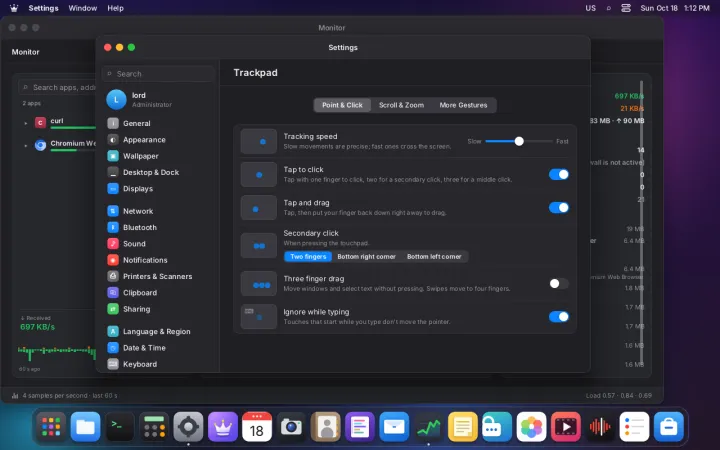Click the Load 0.57 status text
The width and height of the screenshot is (720, 450).
(619, 395)
